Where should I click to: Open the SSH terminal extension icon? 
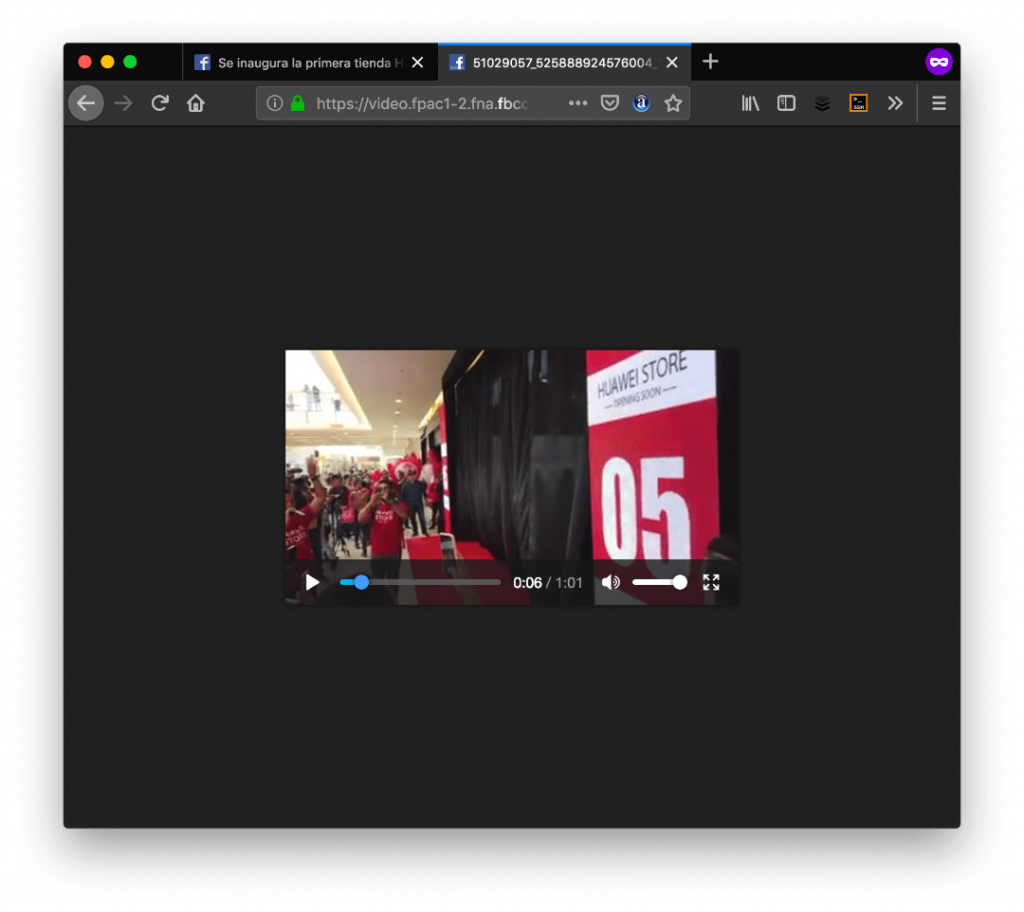pos(858,103)
